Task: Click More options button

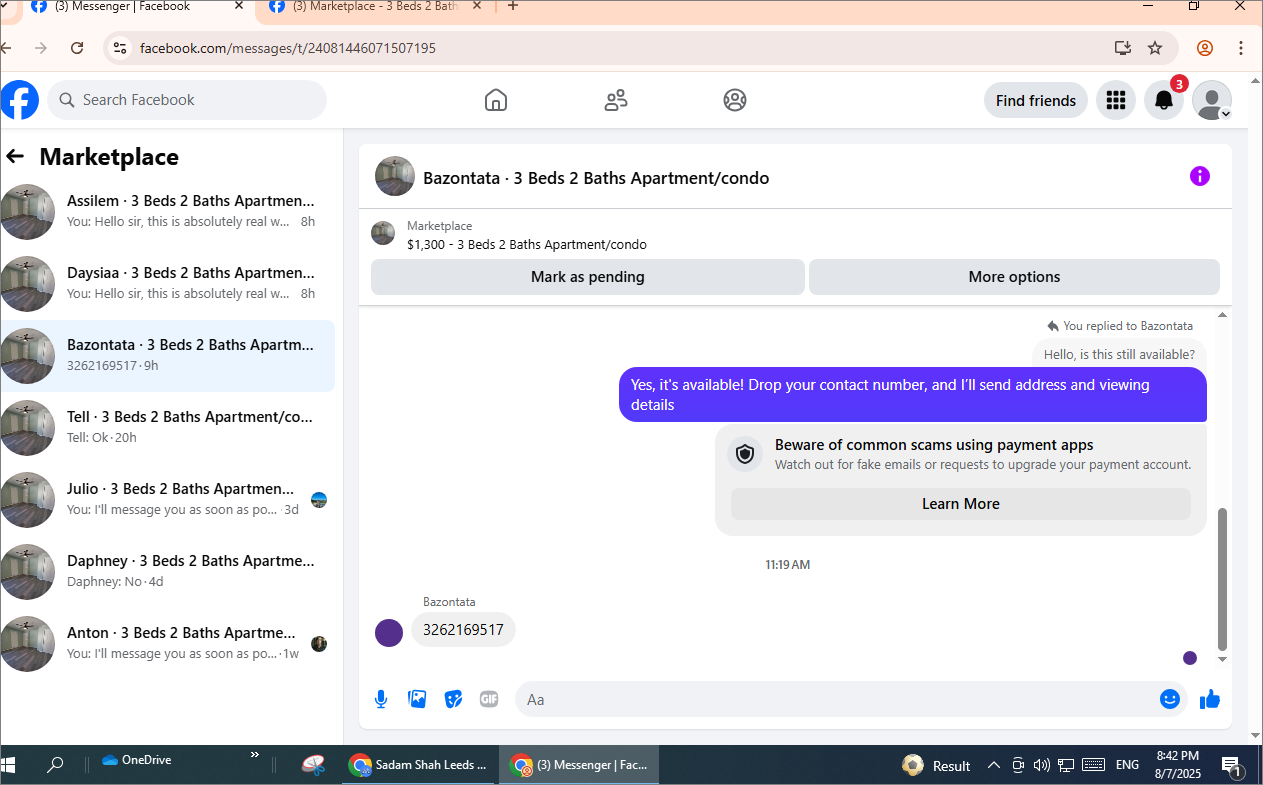Action: coord(1014,277)
